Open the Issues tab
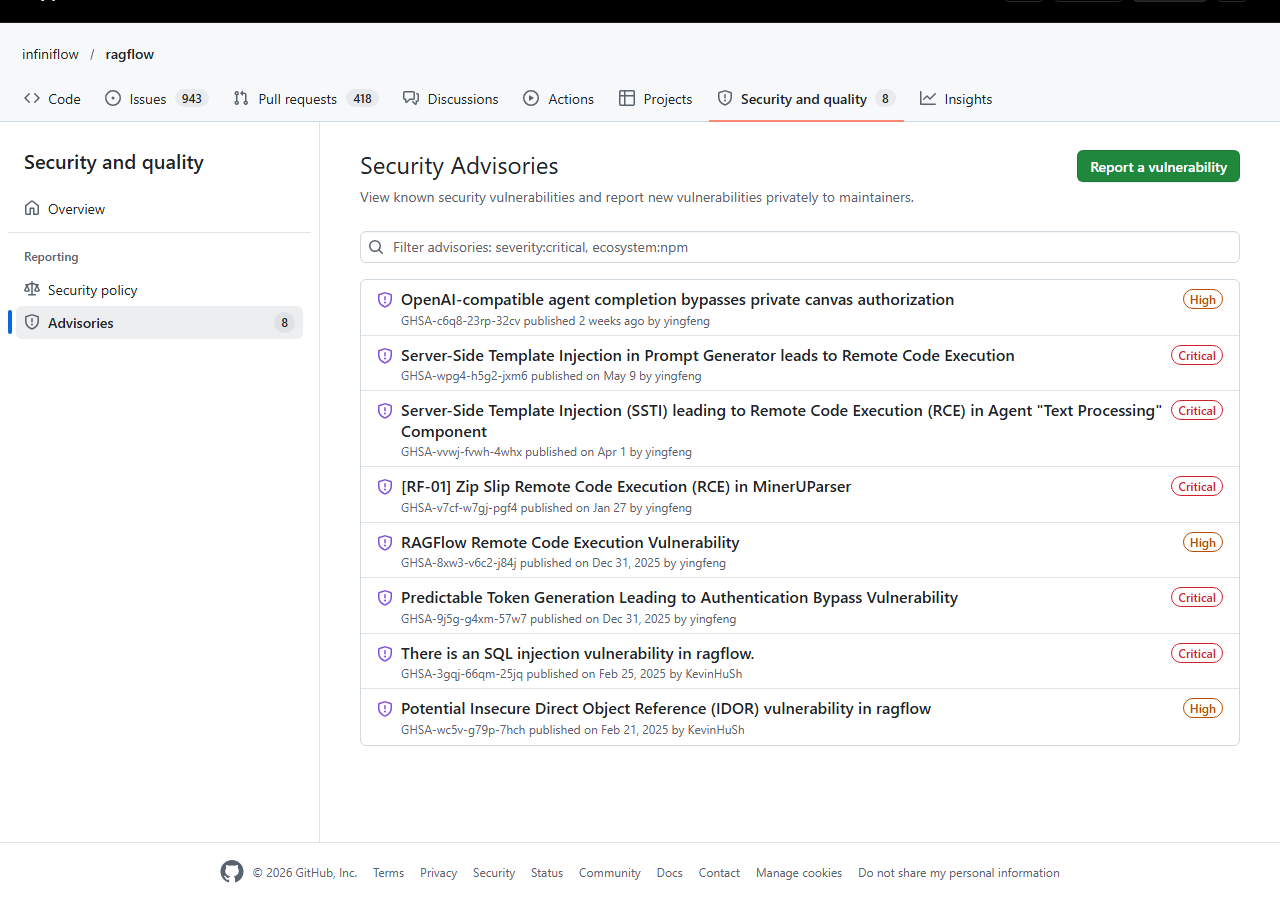 155,99
